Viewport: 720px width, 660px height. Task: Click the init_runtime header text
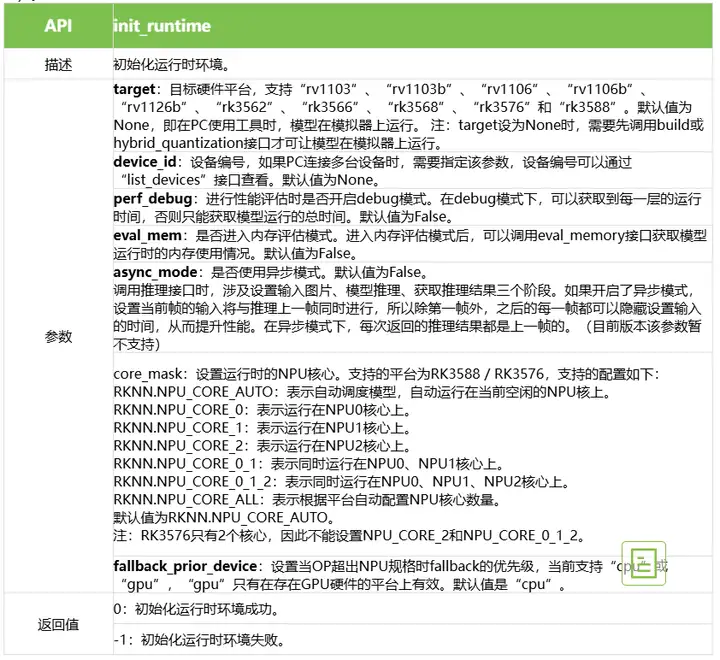point(162,26)
